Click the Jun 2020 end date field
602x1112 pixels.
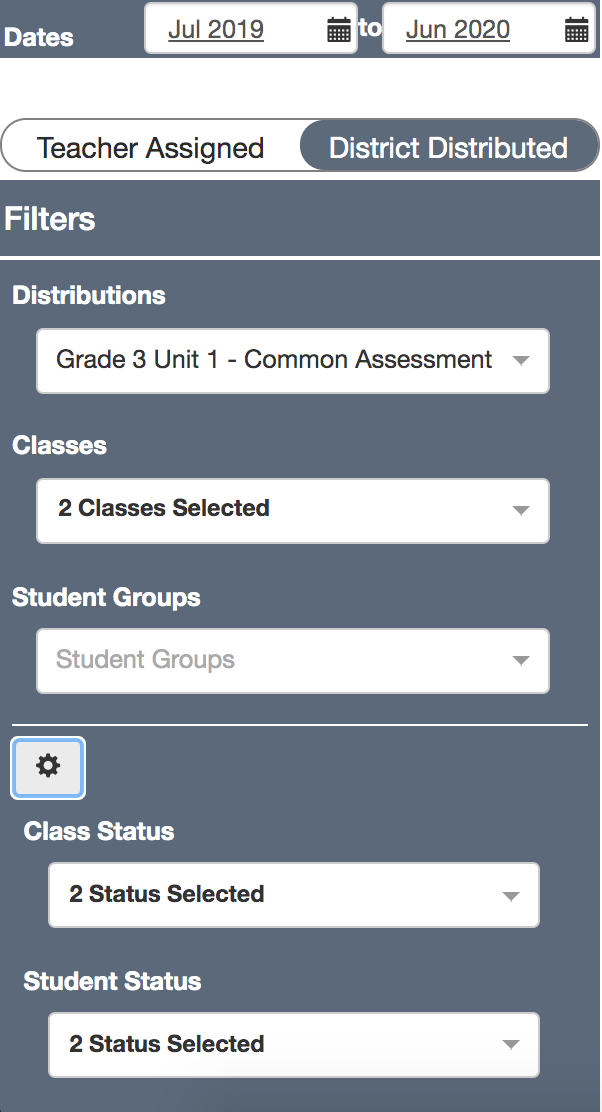pos(458,30)
